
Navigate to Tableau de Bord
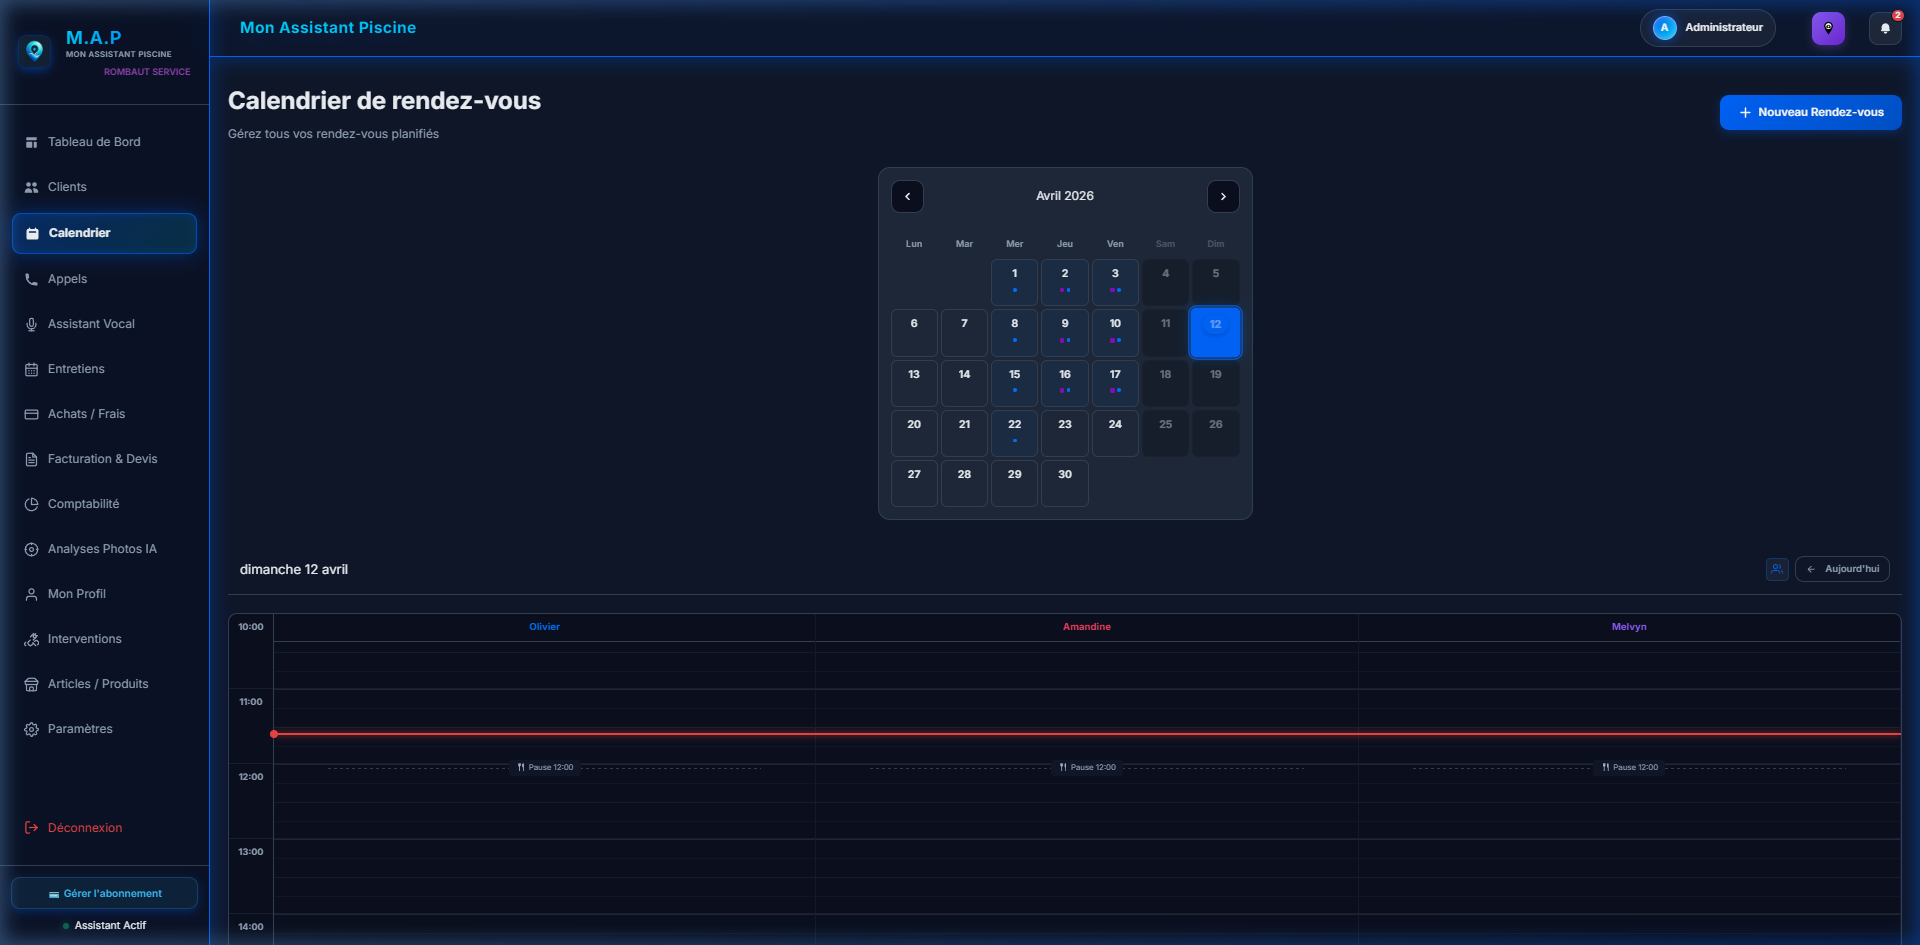[94, 142]
